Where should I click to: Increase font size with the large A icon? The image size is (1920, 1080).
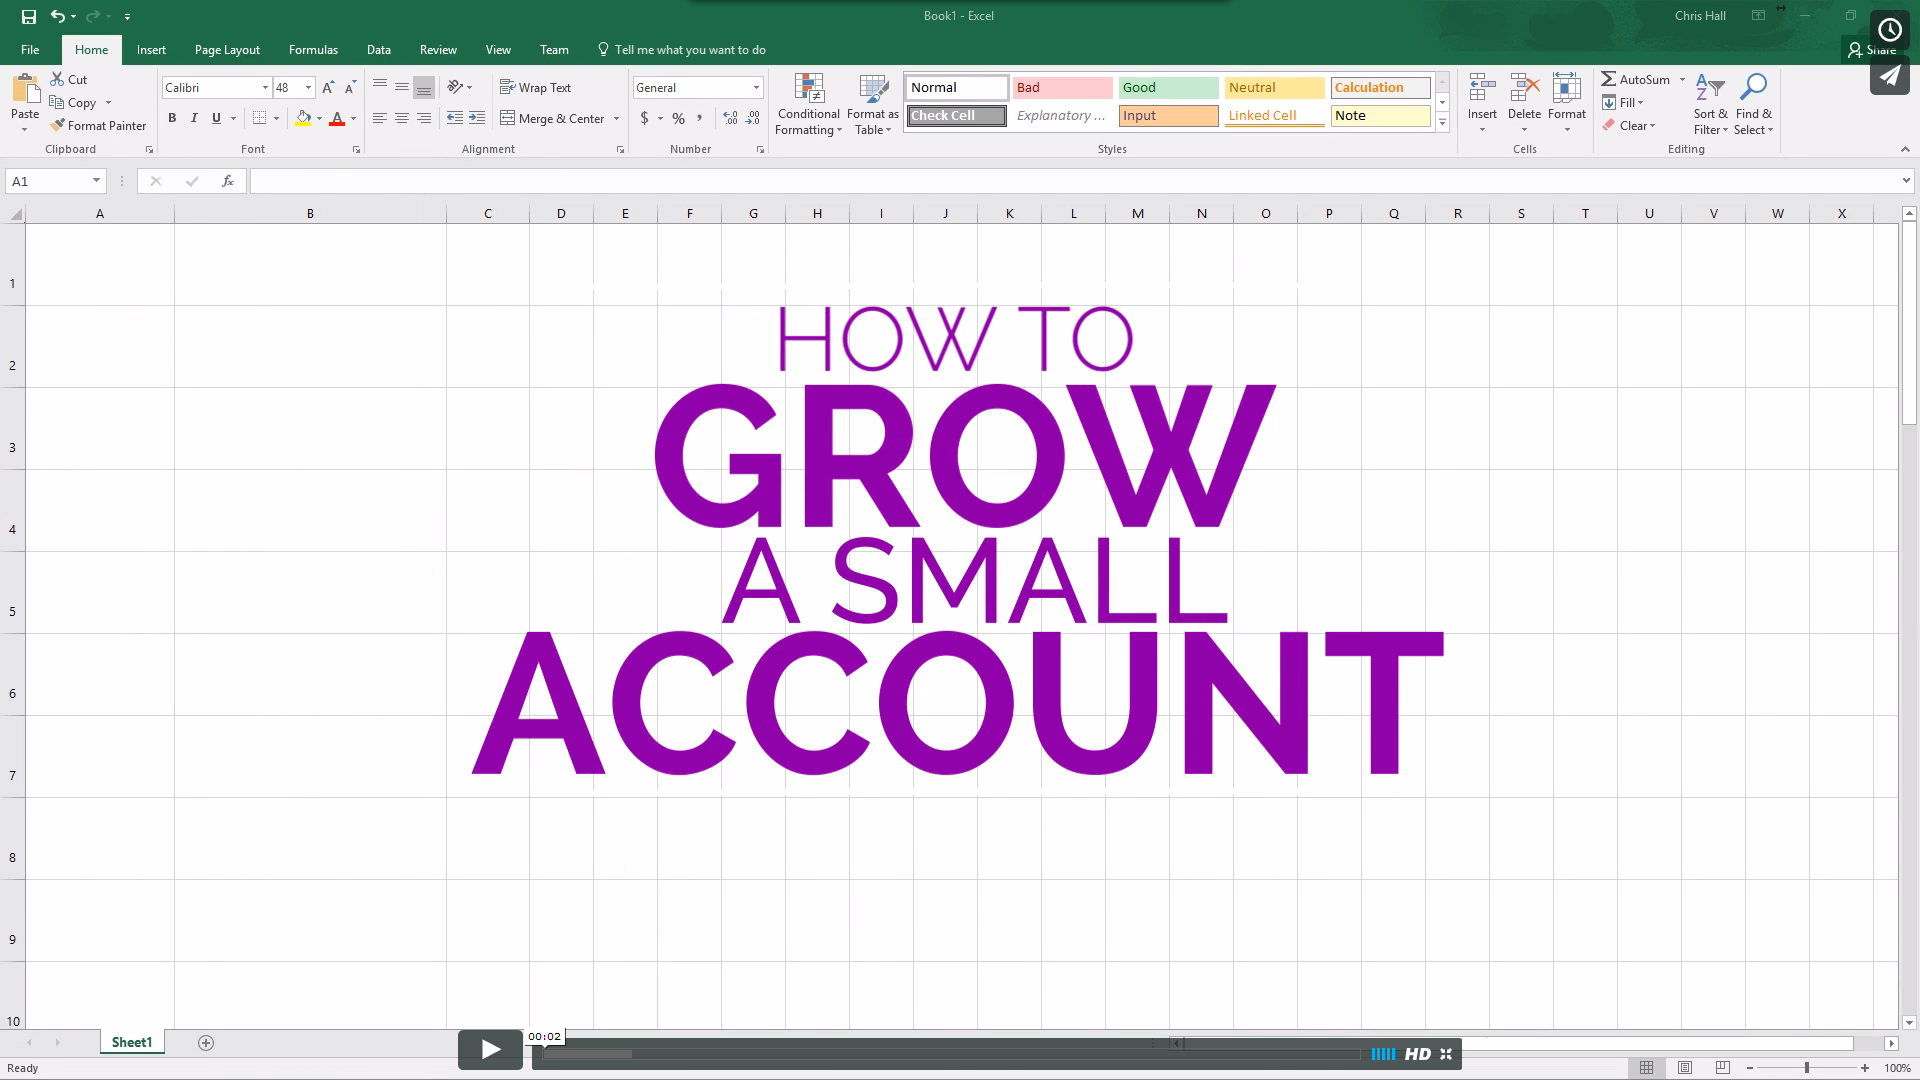[x=328, y=88]
